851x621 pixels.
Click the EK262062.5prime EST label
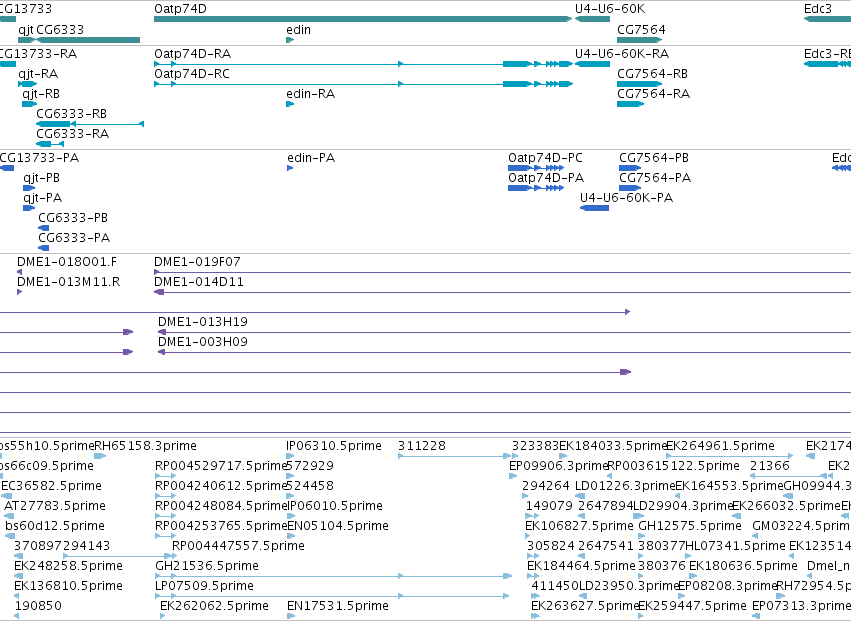tap(214, 606)
